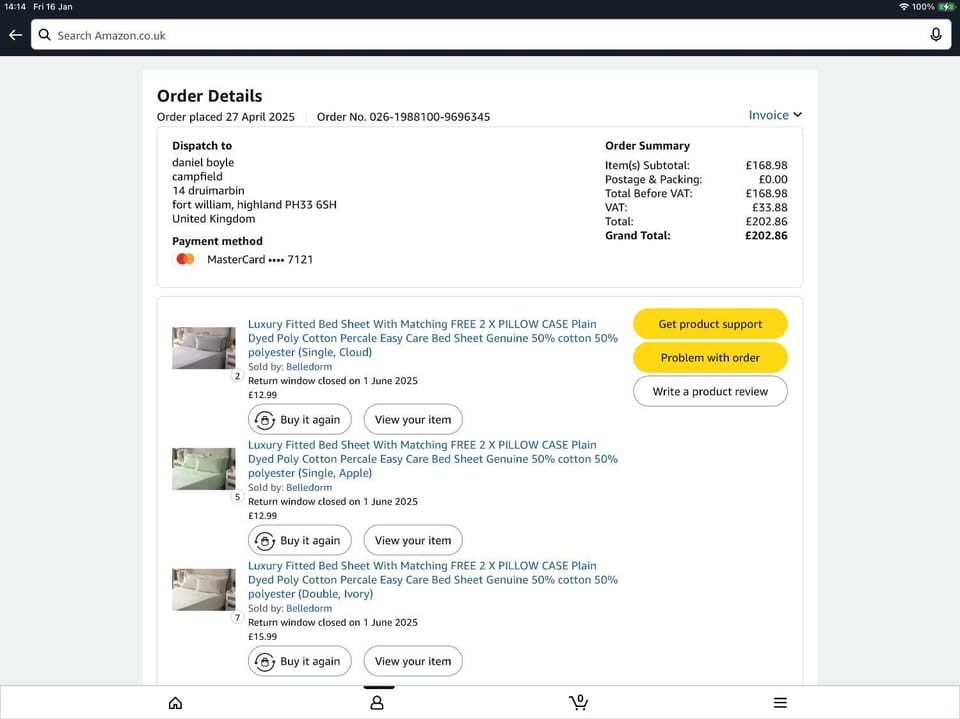The height and width of the screenshot is (719, 960).
Task: Tap the microphone voice search icon
Action: point(935,35)
